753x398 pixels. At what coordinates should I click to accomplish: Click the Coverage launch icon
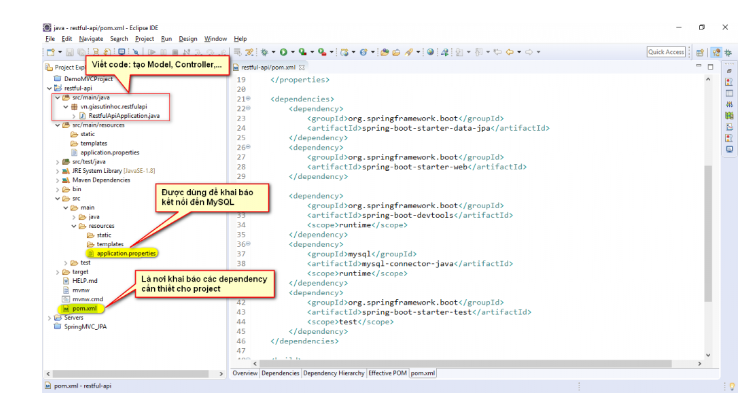click(303, 52)
